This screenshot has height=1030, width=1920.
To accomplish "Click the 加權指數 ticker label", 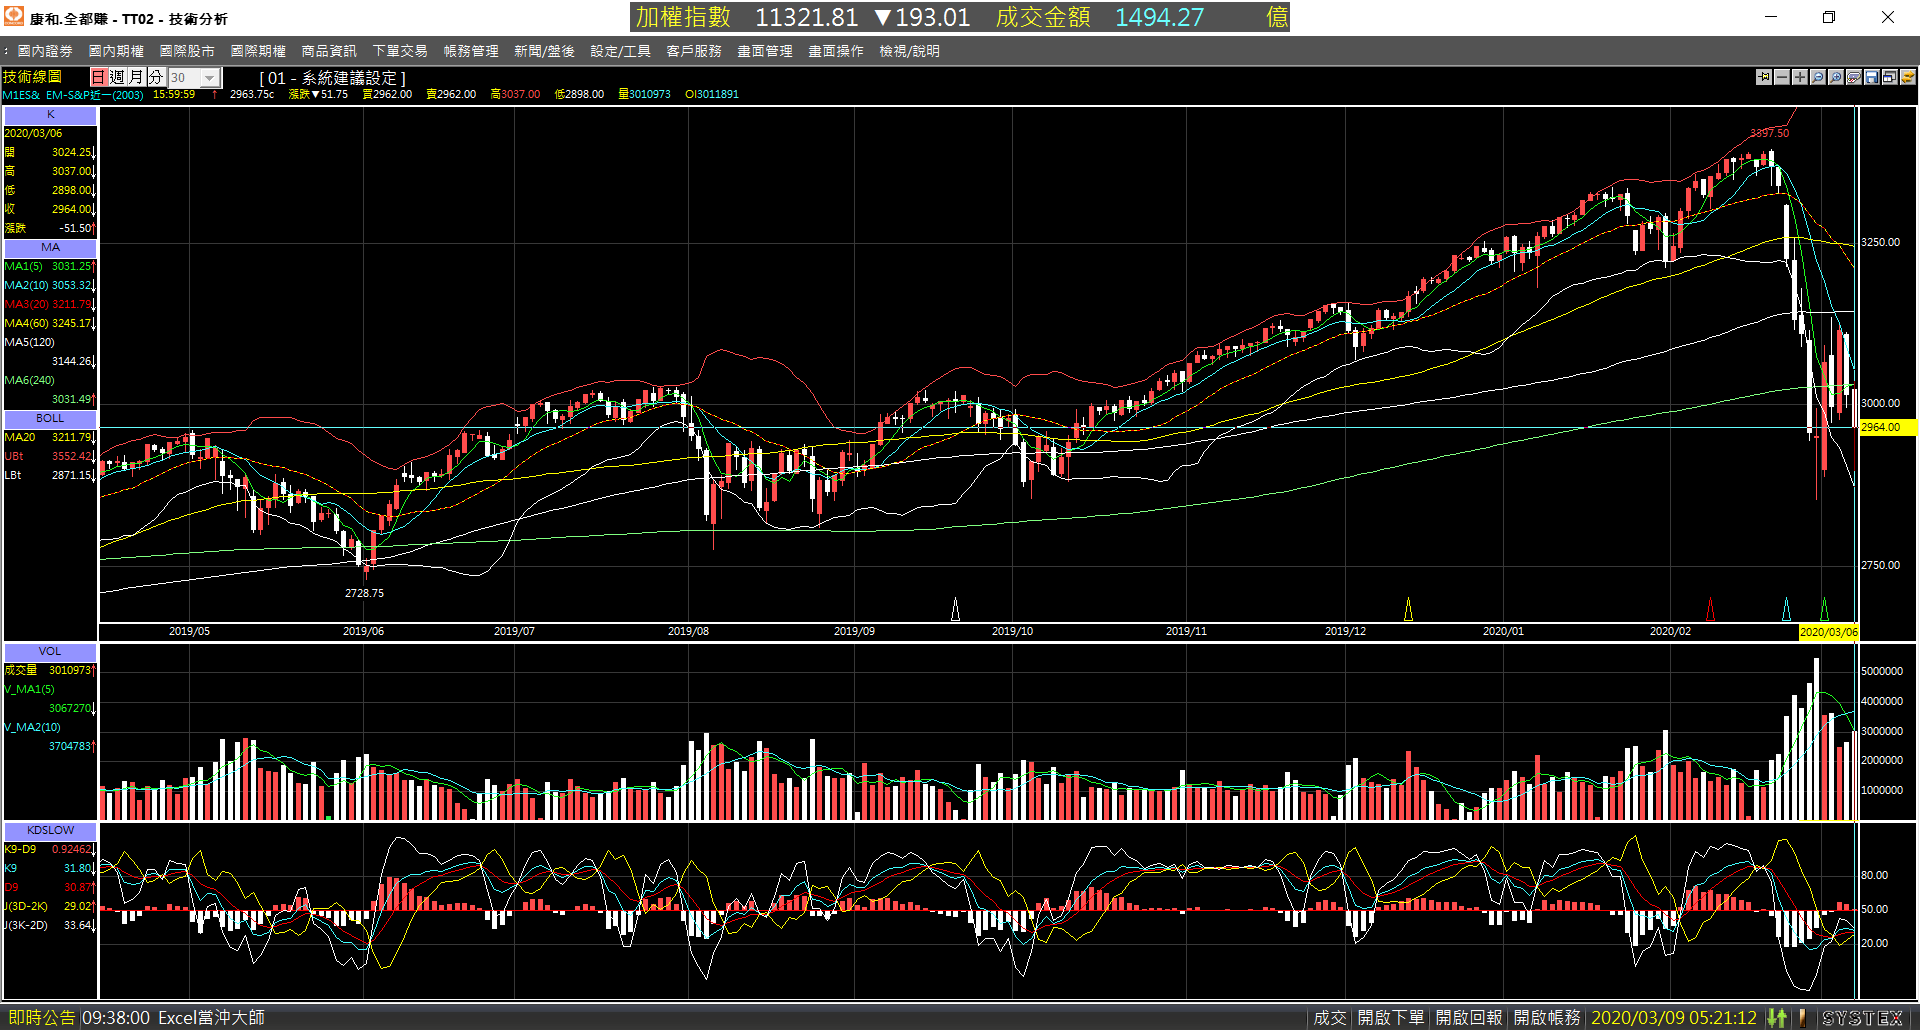I will 683,17.
